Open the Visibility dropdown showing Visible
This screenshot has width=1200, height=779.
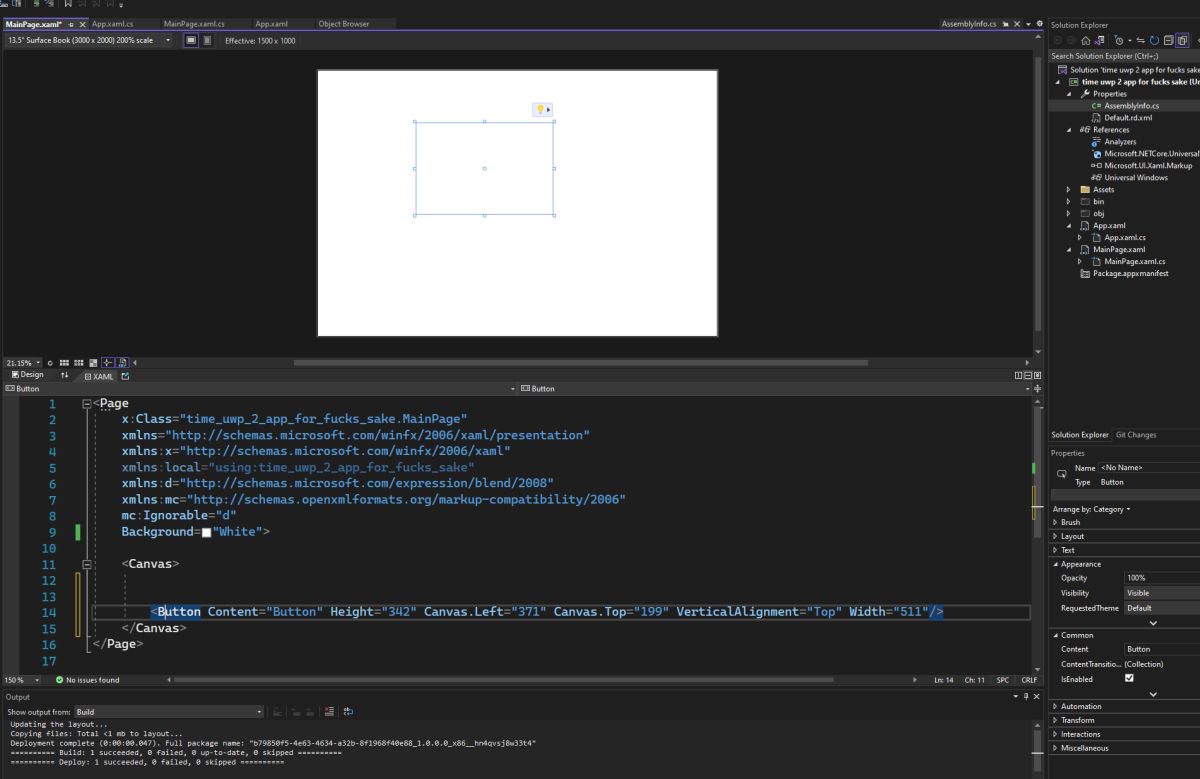pyautogui.click(x=1161, y=592)
